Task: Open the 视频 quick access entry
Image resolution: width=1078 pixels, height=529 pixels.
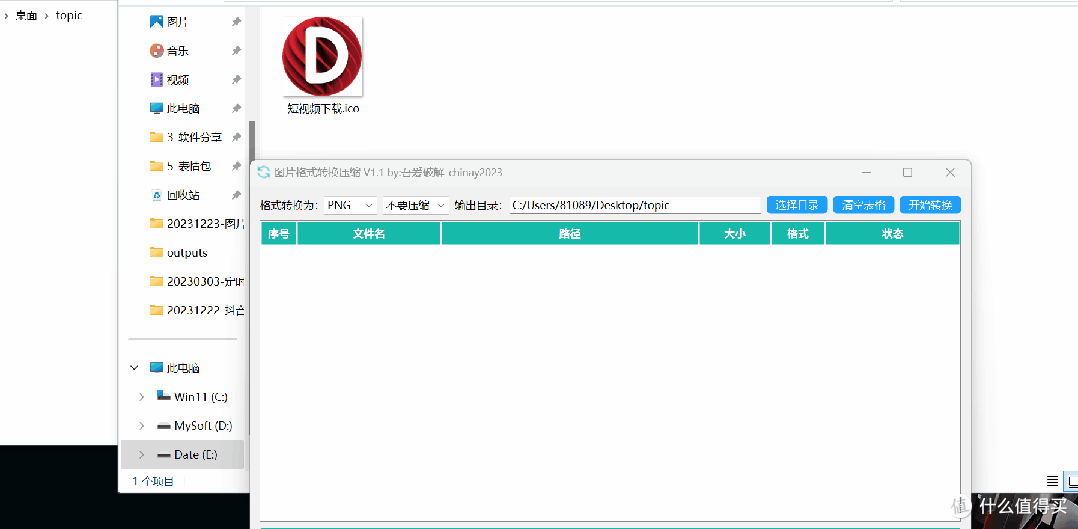Action: click(168, 80)
